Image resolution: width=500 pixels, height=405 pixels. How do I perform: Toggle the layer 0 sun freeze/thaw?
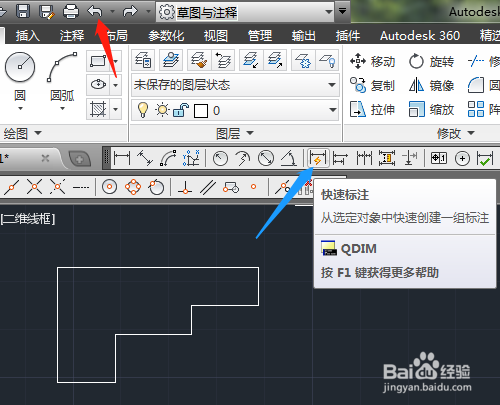click(162, 110)
